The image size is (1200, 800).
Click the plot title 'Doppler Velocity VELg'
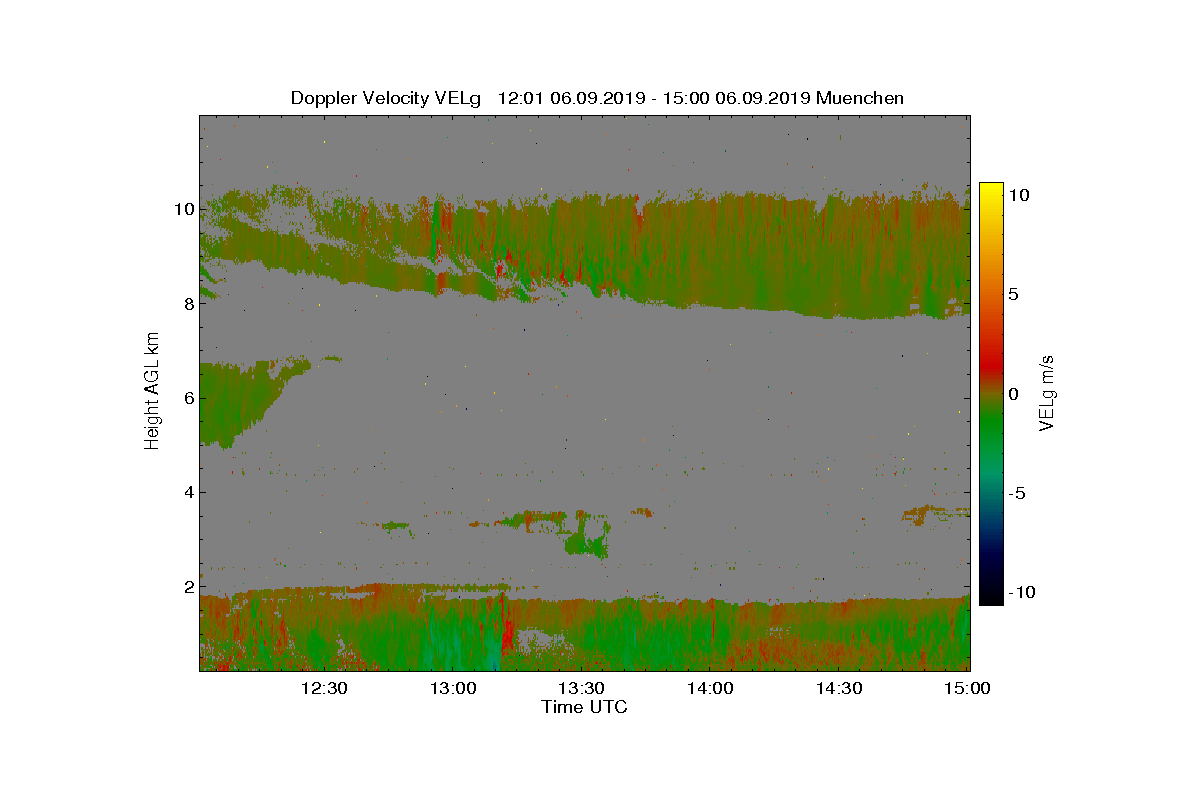(x=386, y=98)
